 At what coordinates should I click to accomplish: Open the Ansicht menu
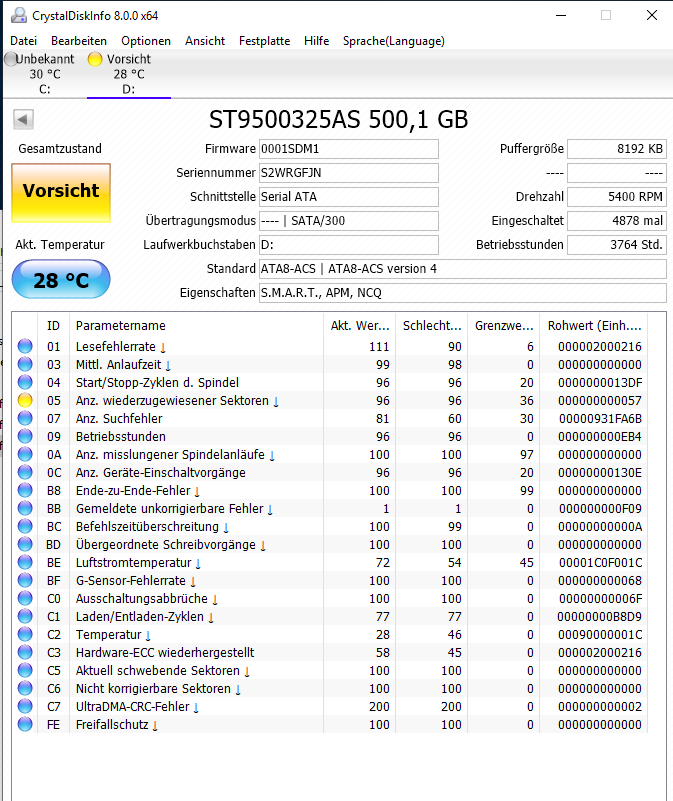[x=205, y=41]
